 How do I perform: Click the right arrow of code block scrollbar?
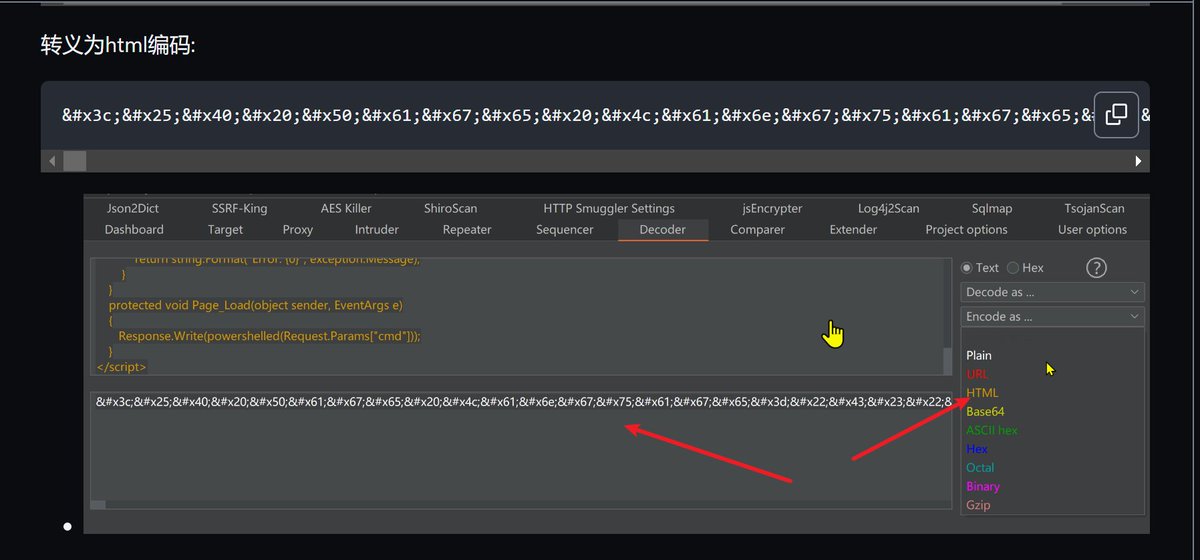tap(1138, 161)
